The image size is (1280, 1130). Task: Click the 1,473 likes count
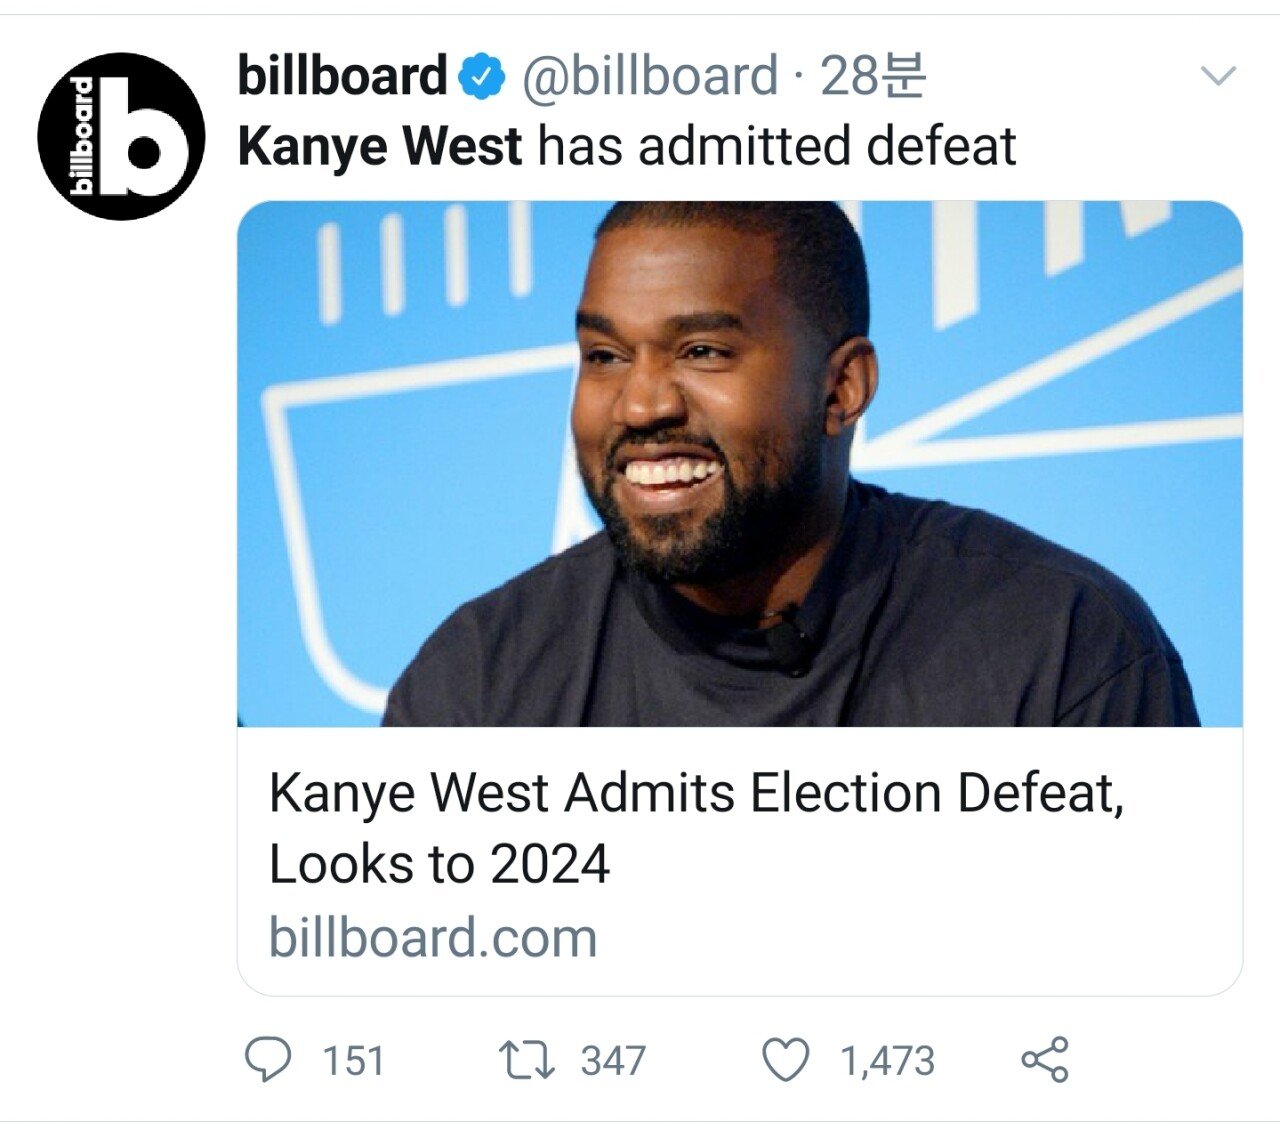(x=887, y=1061)
